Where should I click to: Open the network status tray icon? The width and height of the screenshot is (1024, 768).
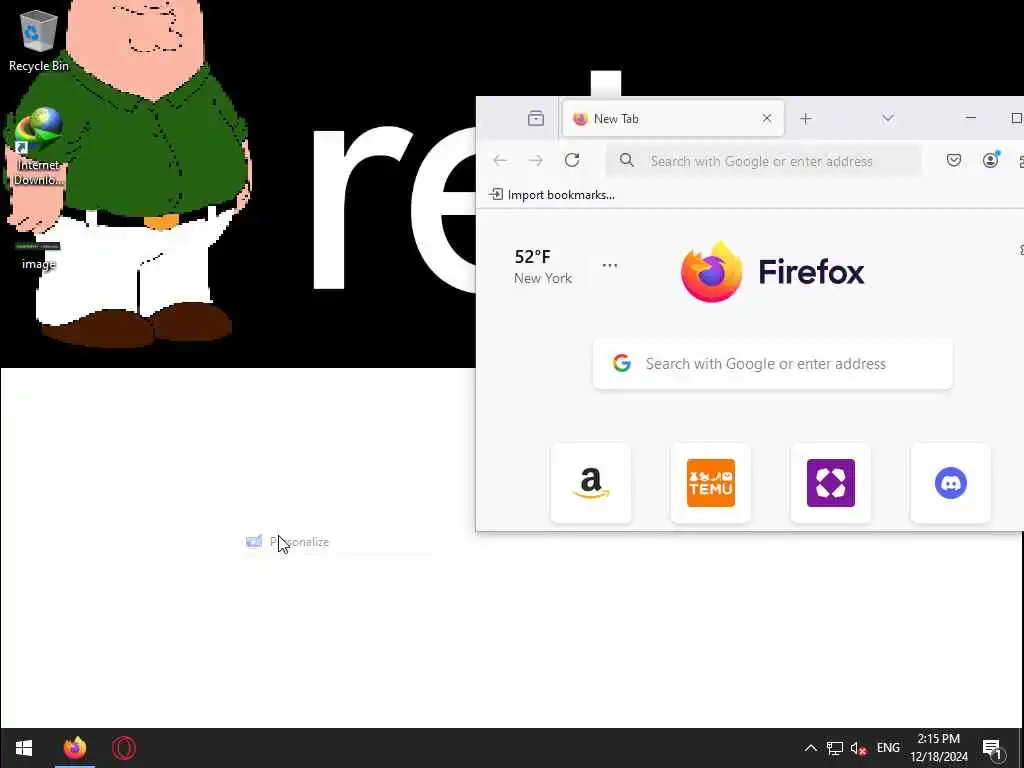pyautogui.click(x=835, y=748)
